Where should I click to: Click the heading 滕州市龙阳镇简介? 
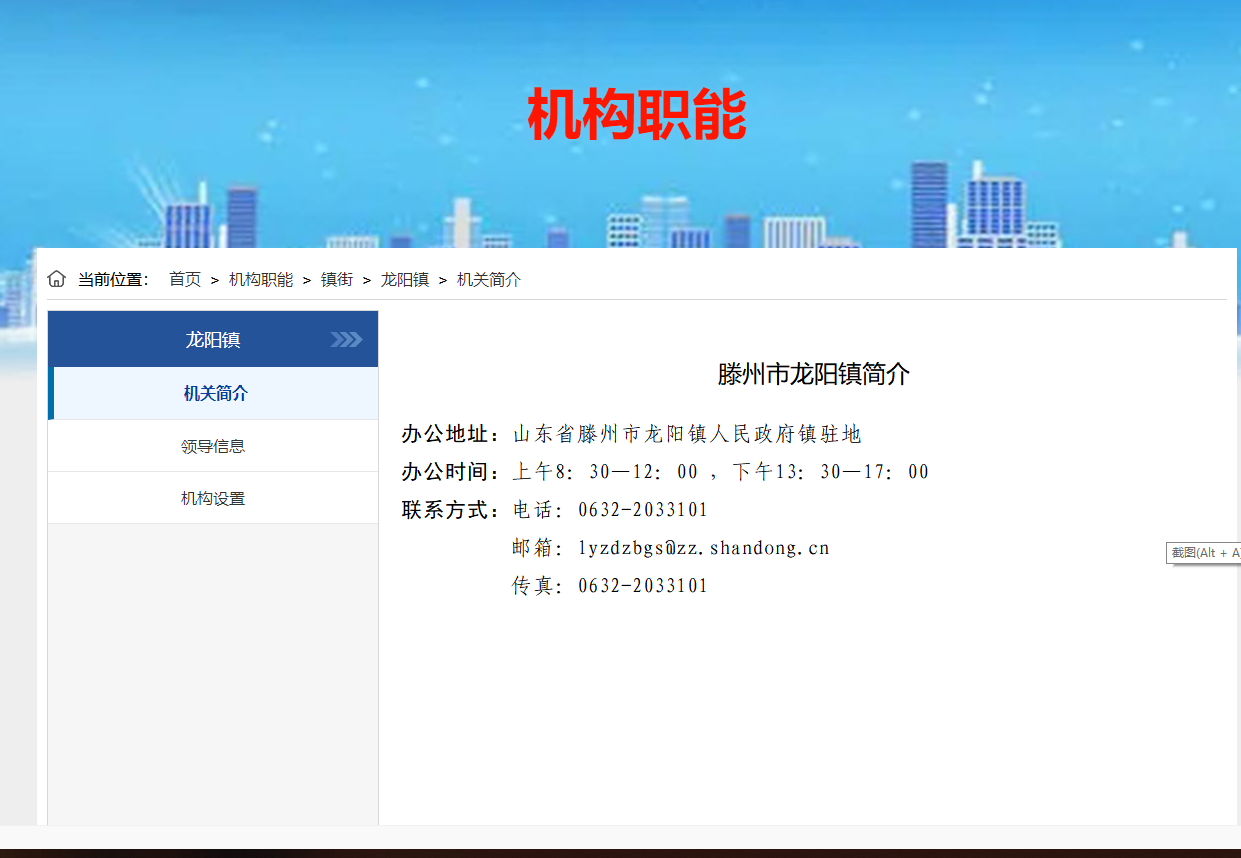[813, 374]
